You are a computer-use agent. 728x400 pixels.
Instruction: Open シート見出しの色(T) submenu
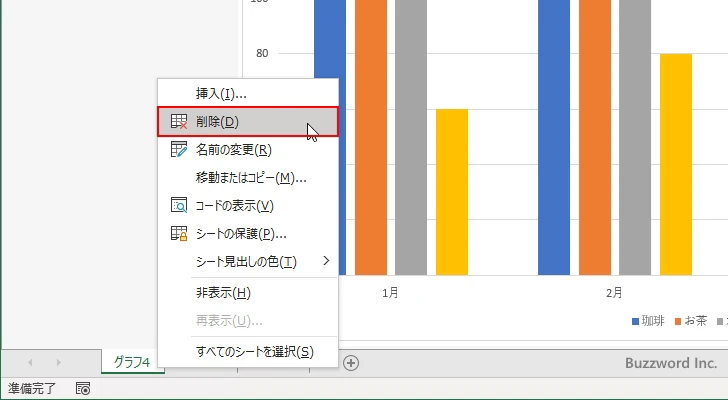pos(248,261)
